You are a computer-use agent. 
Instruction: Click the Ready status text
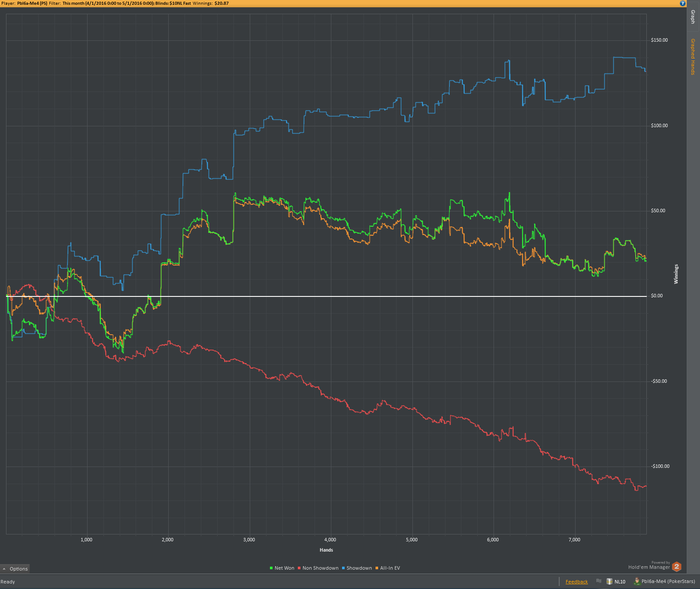[8, 581]
